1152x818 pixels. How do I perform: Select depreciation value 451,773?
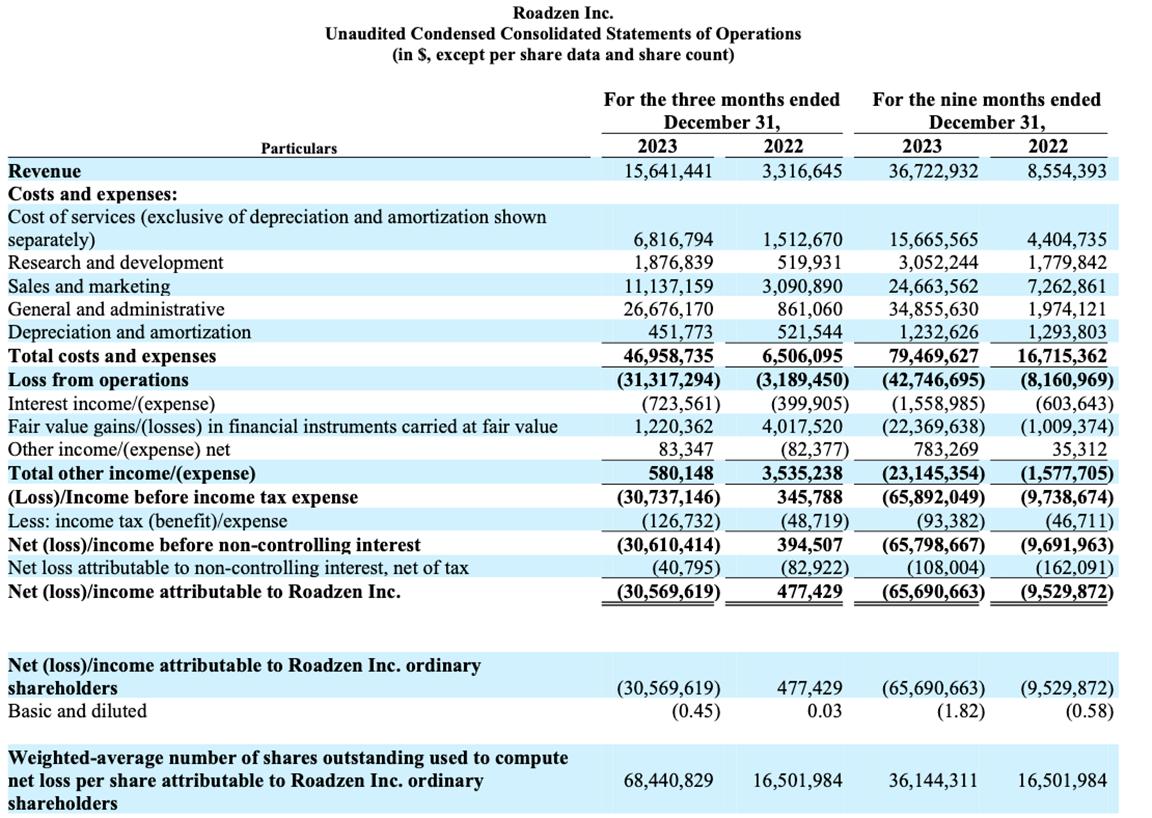pos(680,332)
